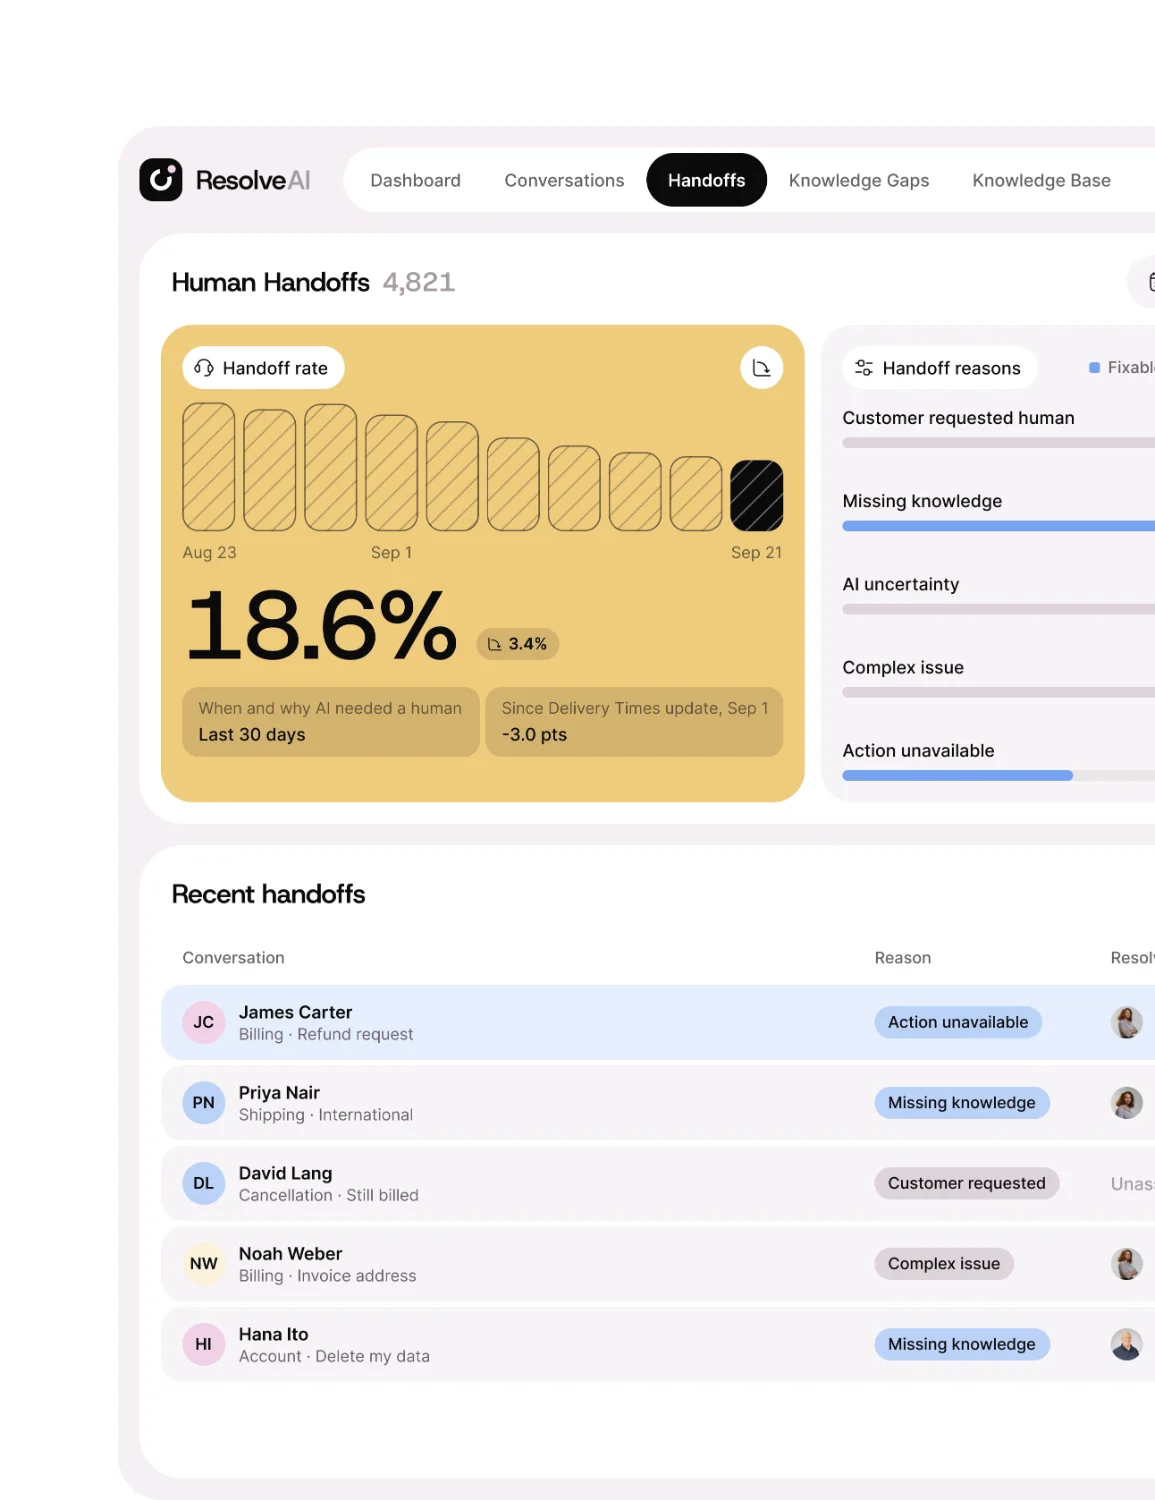The width and height of the screenshot is (1155, 1500).
Task: Click the first hatched bar above Aug 23
Action: coord(209,467)
